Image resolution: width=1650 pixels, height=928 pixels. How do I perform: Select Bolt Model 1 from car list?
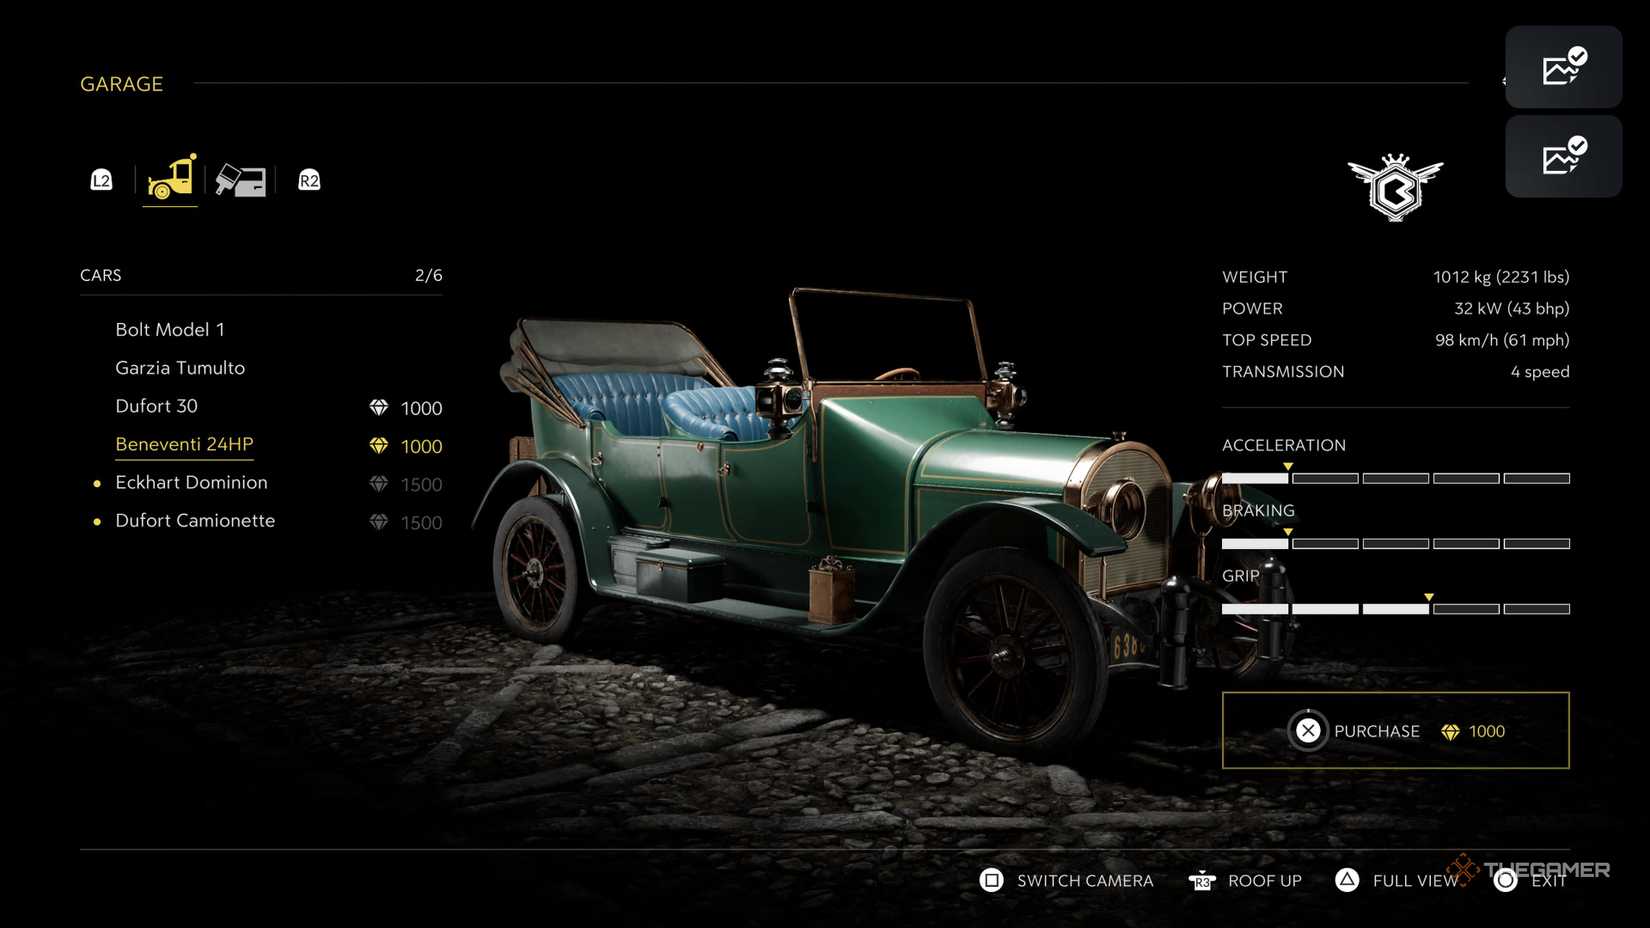[x=170, y=330]
